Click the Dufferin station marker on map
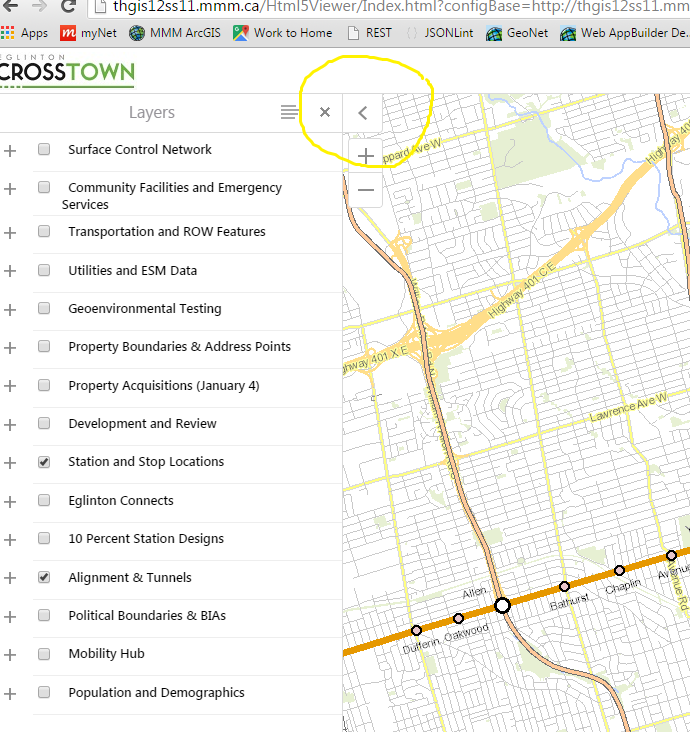Viewport: 690px width, 732px height. pos(416,630)
